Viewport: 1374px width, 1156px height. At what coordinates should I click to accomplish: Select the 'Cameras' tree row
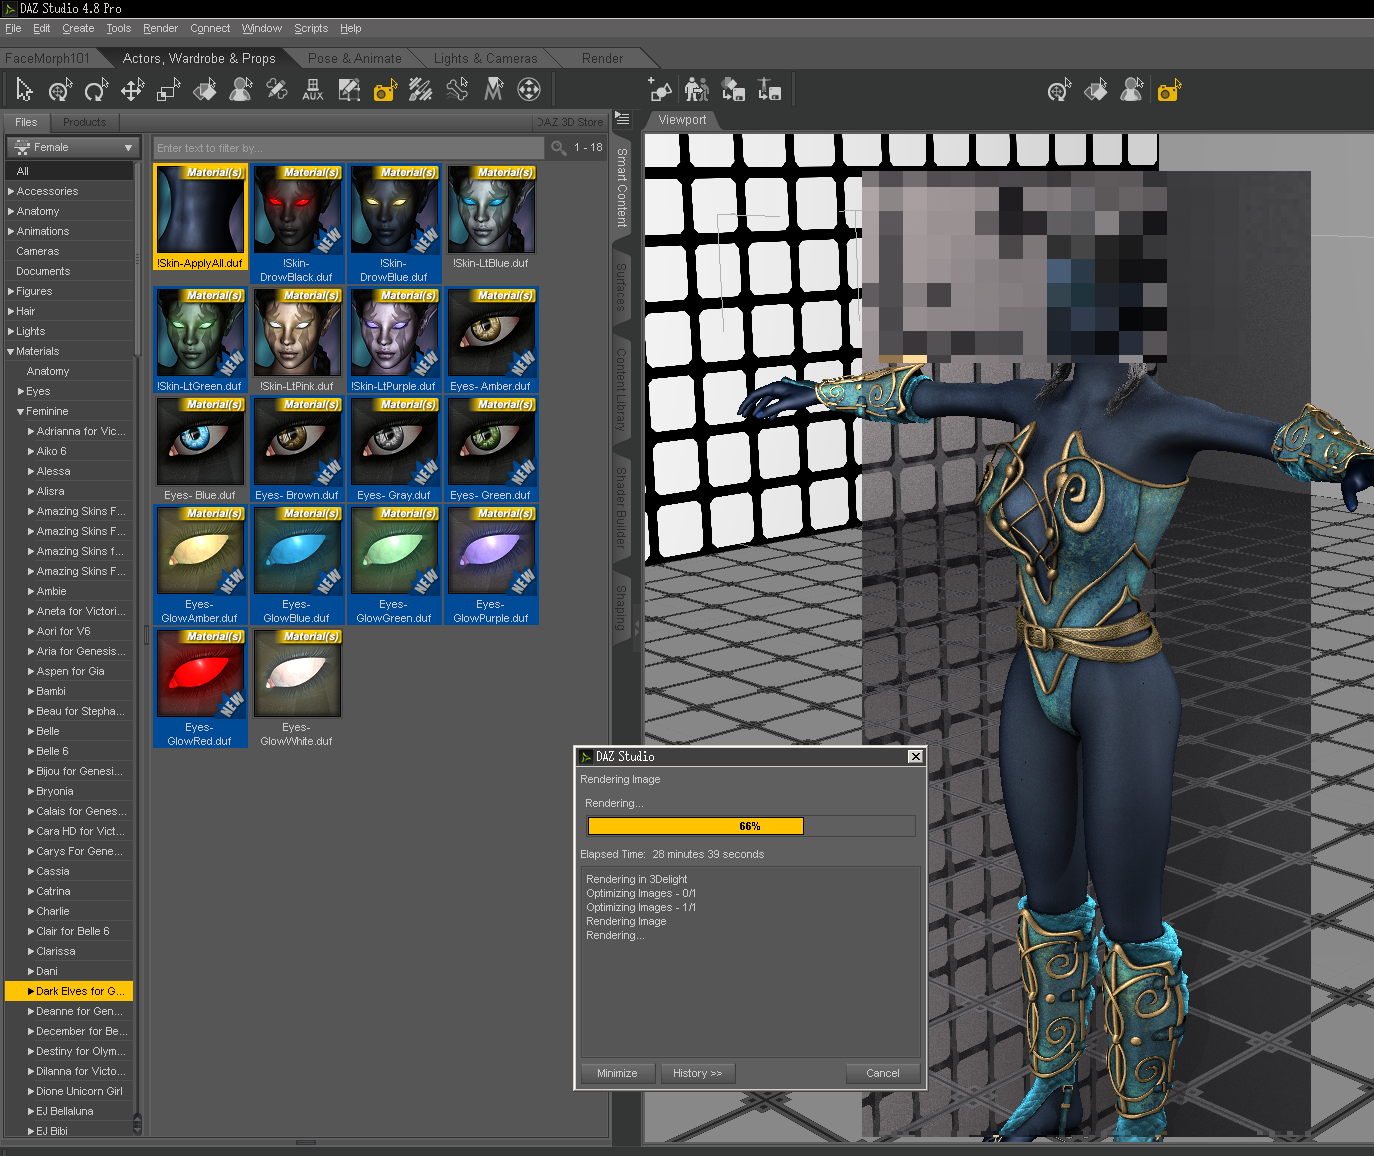coord(69,251)
